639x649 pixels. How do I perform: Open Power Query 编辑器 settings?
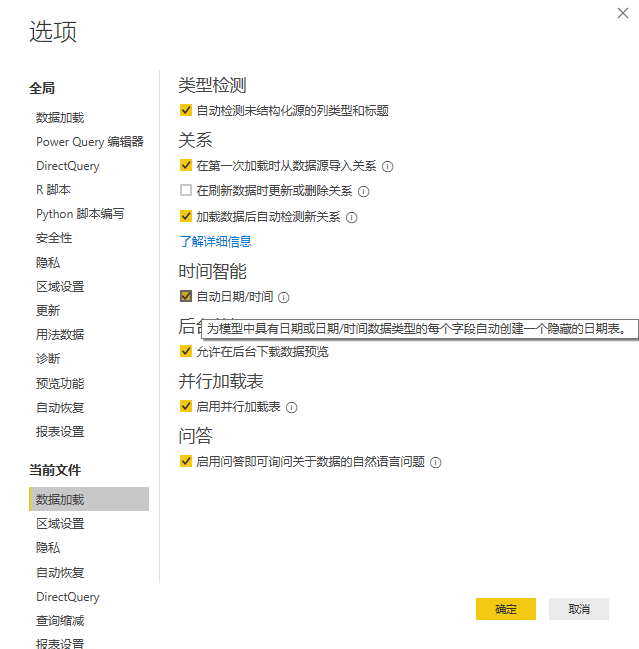[x=90, y=142]
